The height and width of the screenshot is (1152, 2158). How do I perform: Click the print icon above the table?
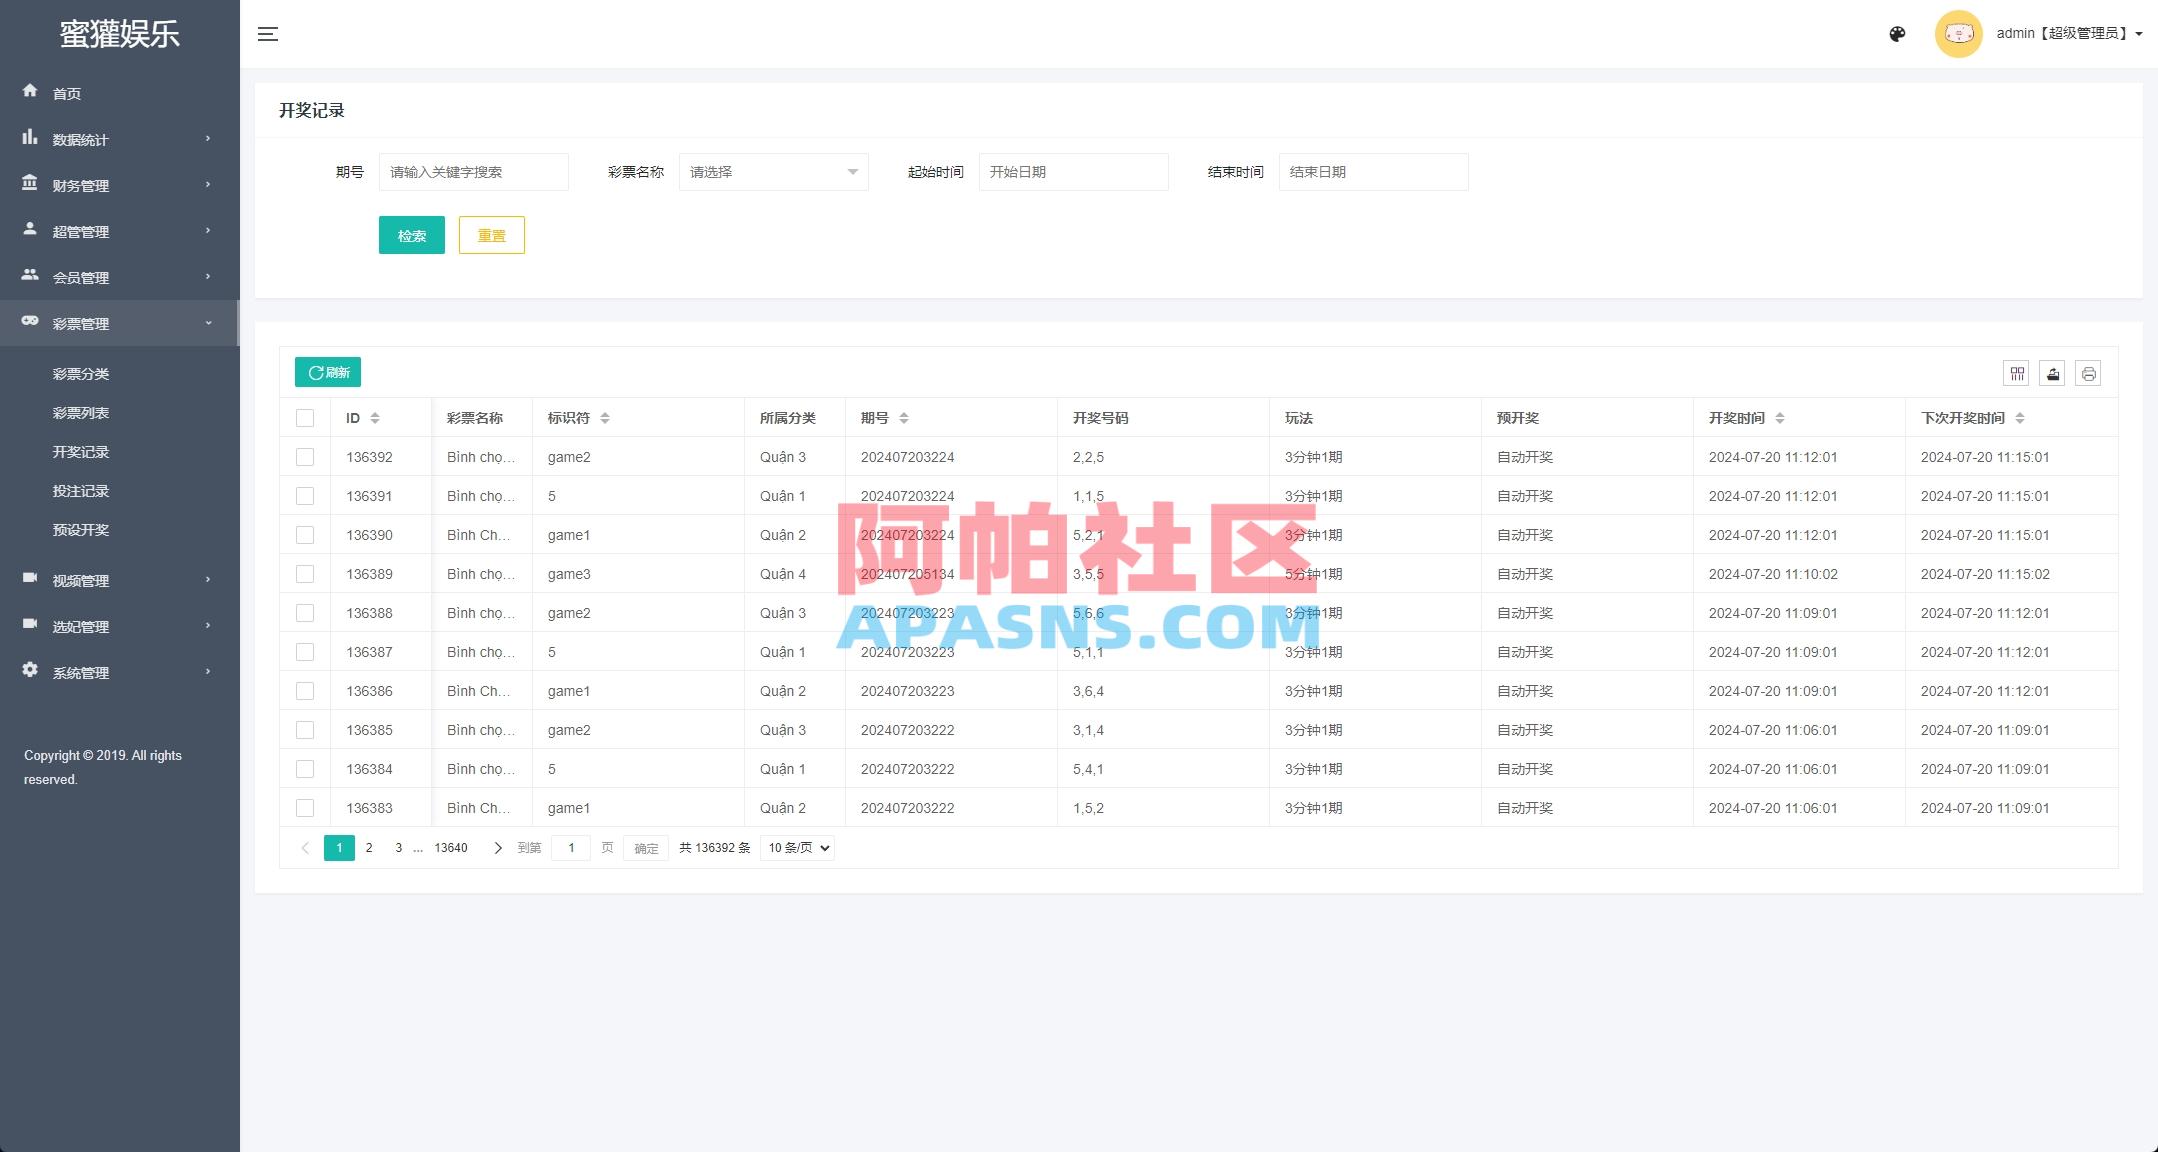coord(2088,373)
